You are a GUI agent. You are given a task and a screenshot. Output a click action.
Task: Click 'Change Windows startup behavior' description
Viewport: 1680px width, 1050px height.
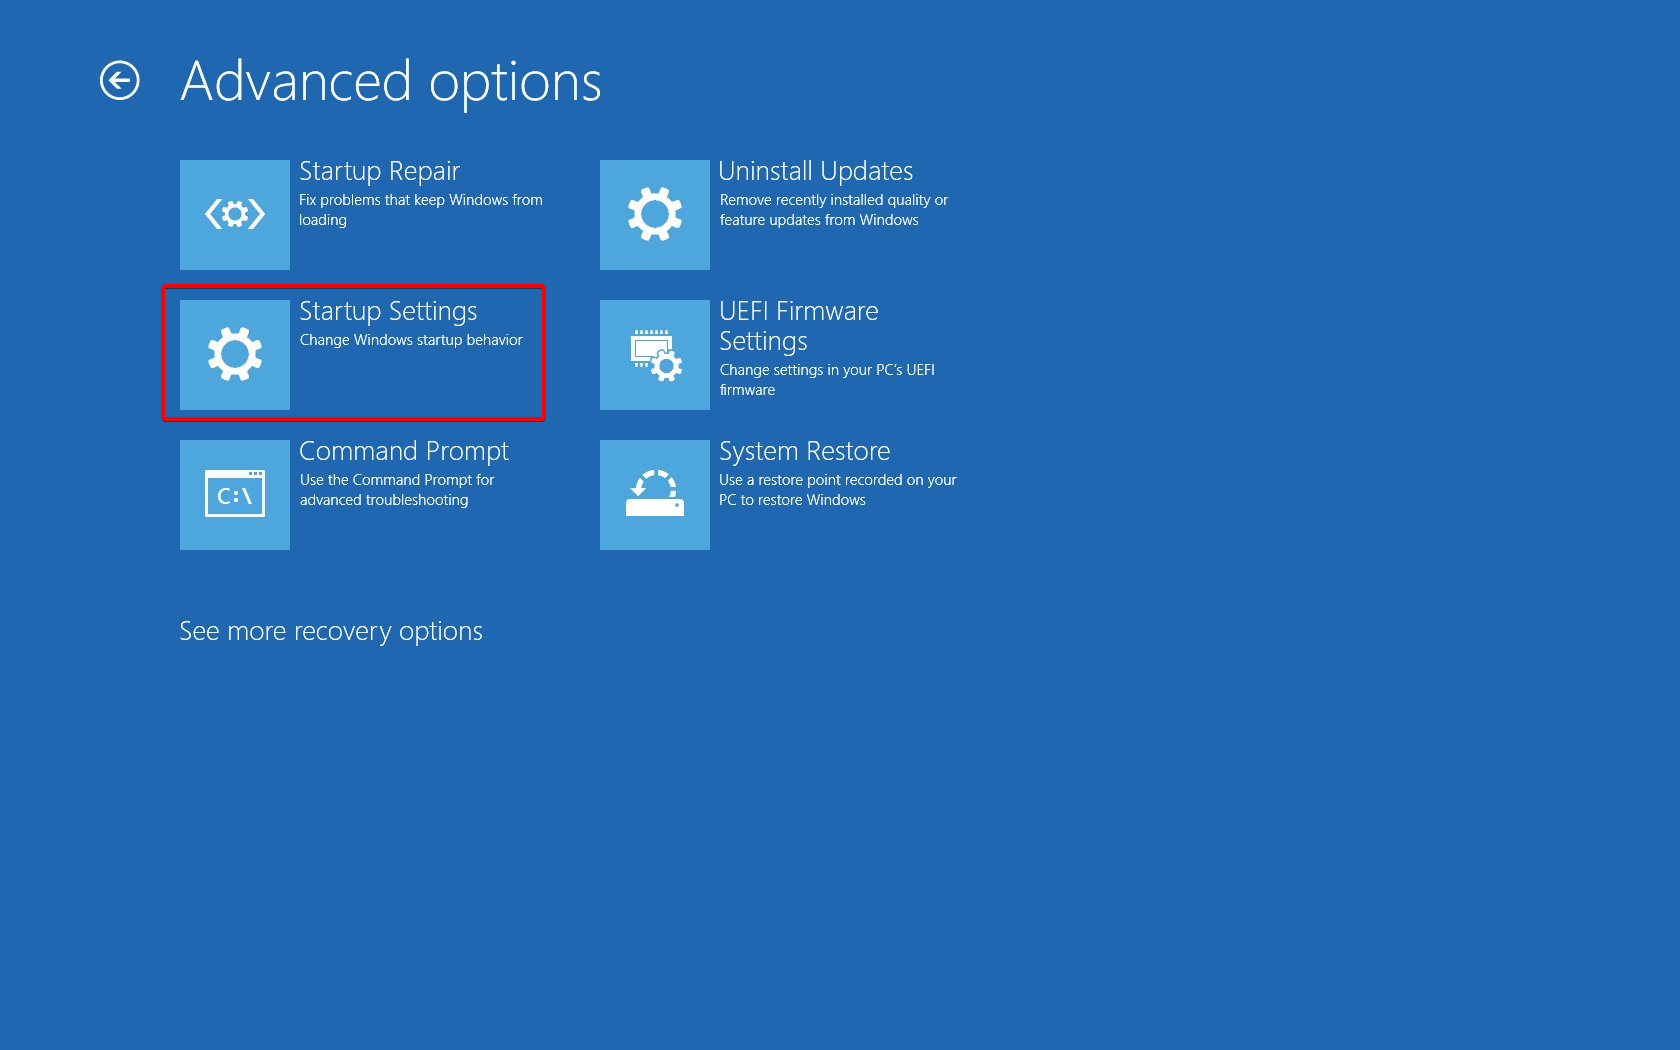point(411,340)
